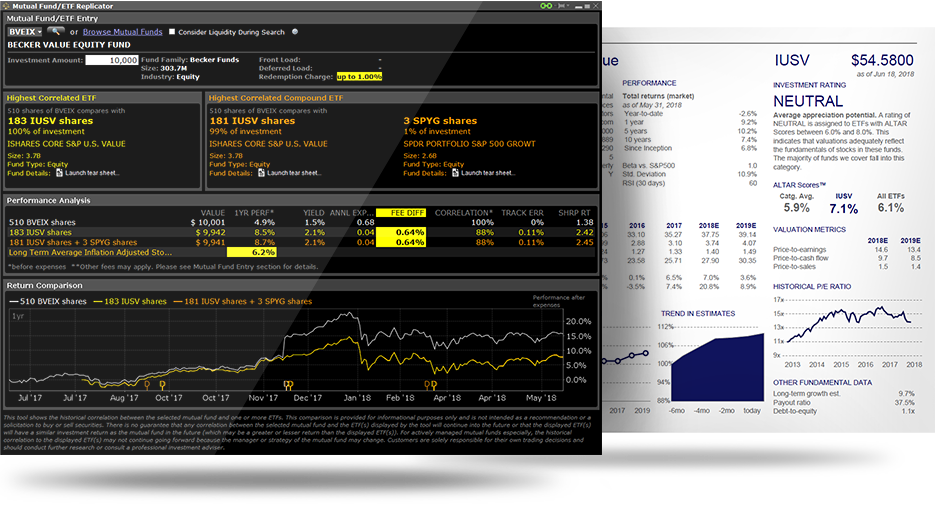Click the magnifier search icon beside BVEIX
This screenshot has height=519, width=937.
56,32
